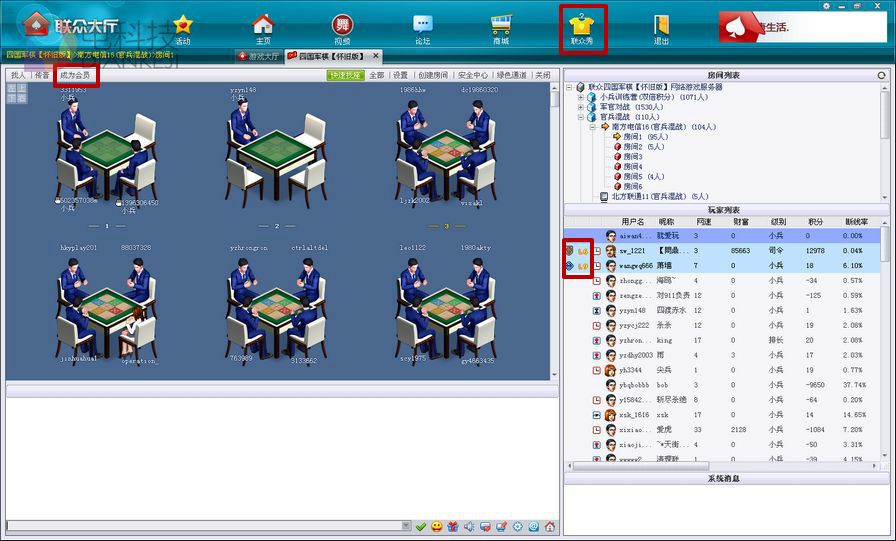Select the 成为会员 menu item
Image resolution: width=896 pixels, height=541 pixels.
75,75
